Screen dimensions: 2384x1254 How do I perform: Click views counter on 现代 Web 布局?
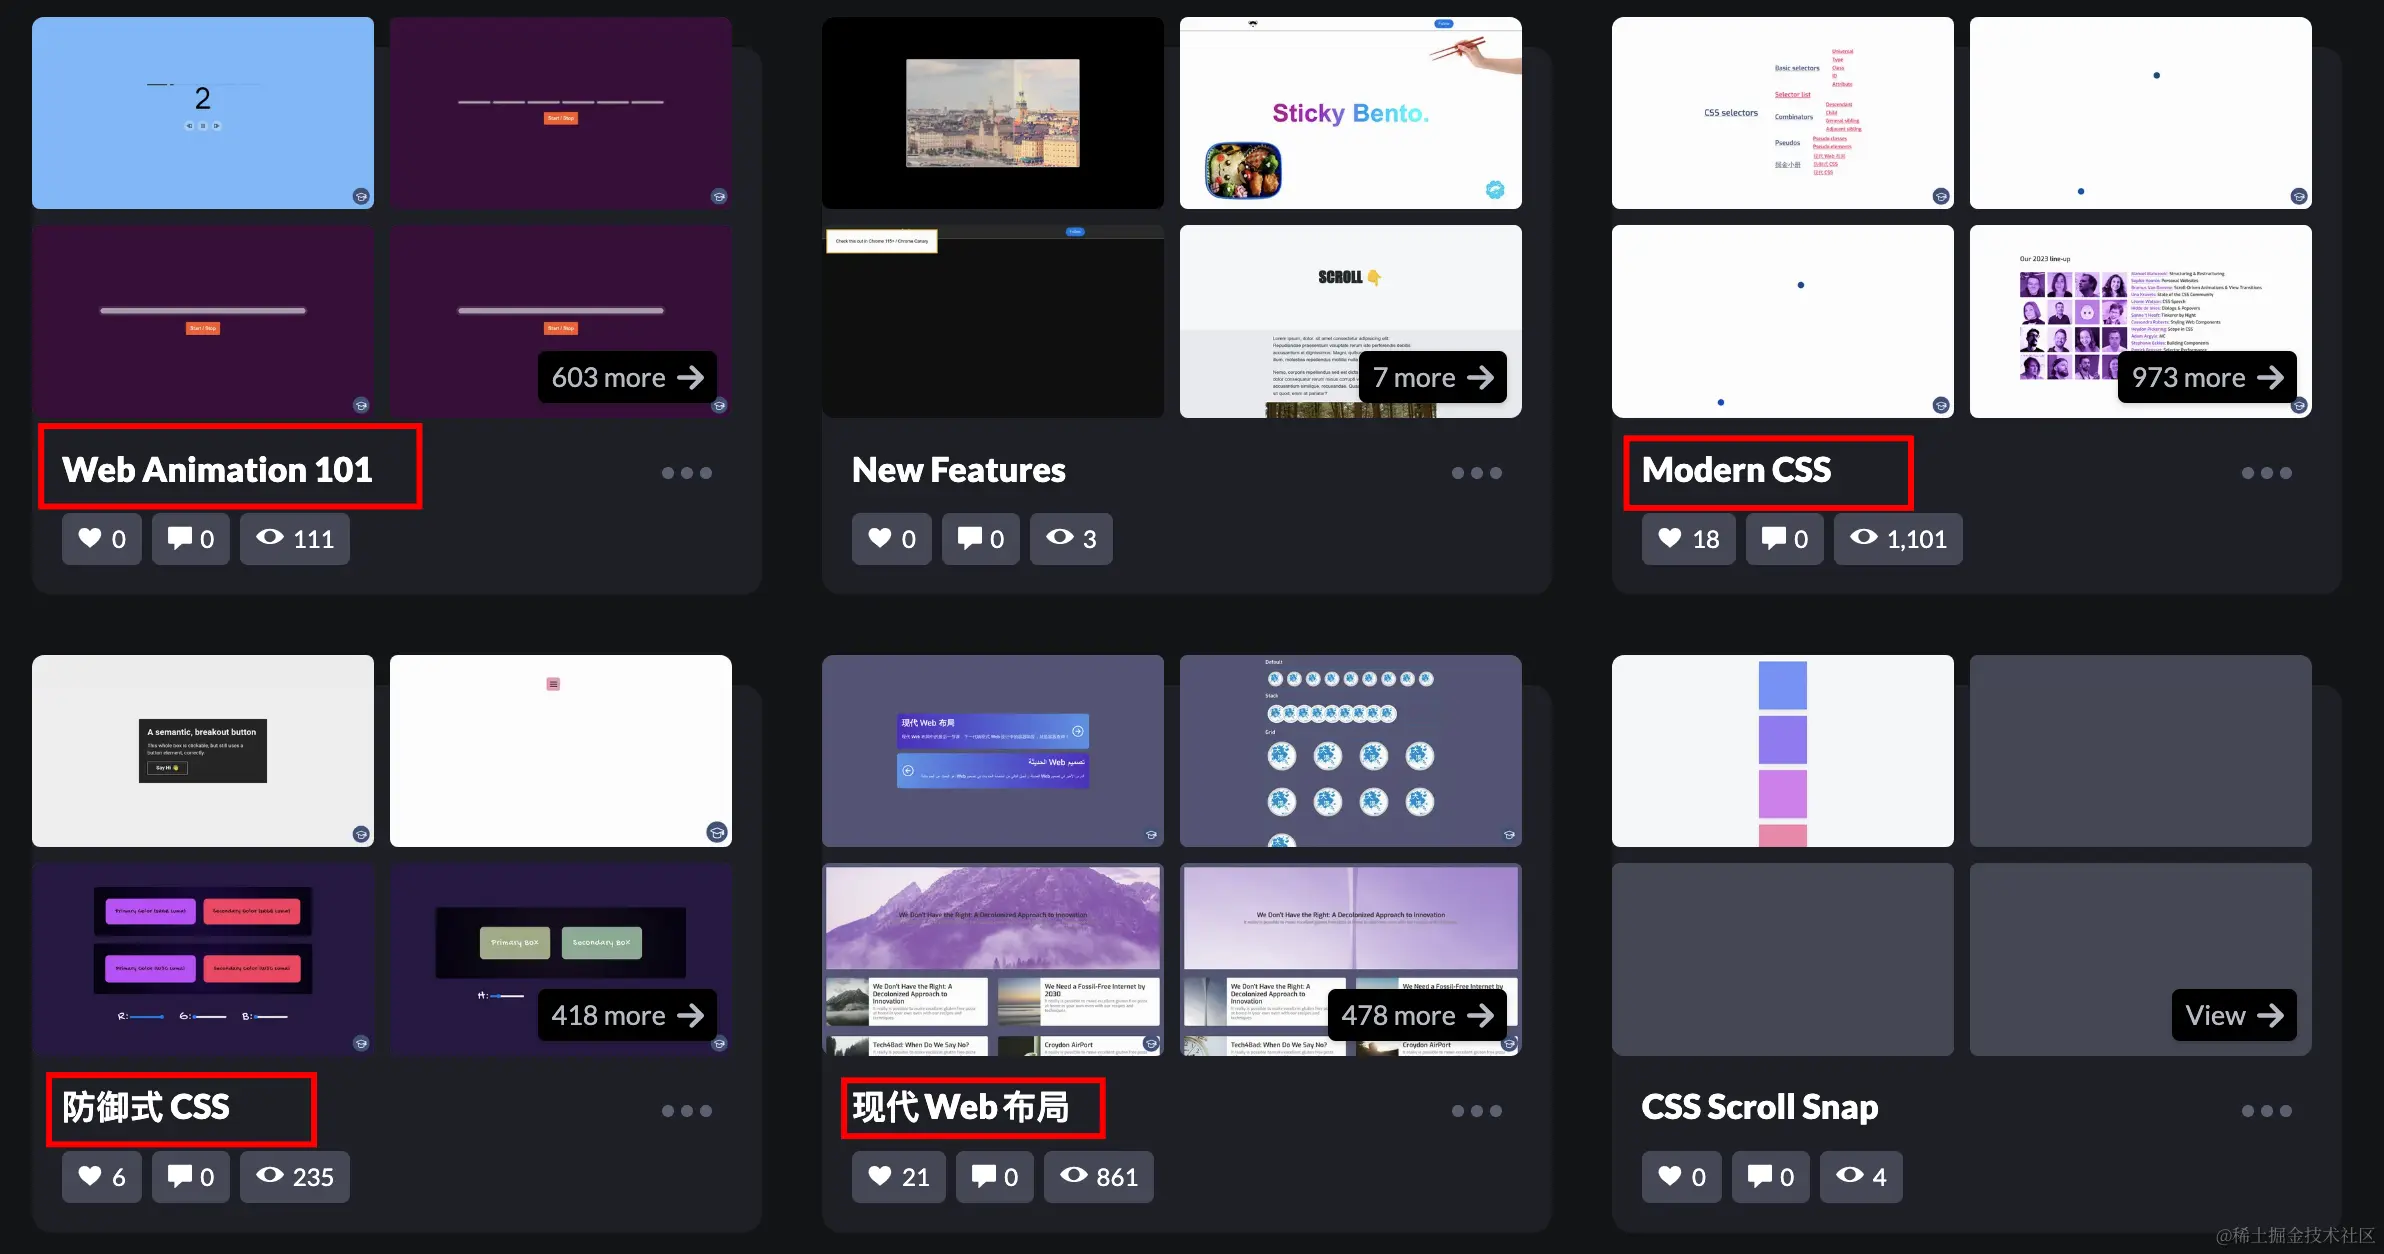[1098, 1177]
